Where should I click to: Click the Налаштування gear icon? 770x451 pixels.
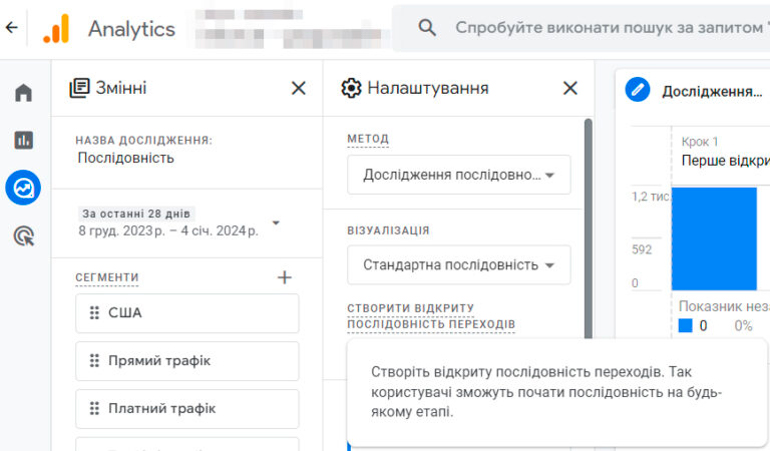click(x=351, y=88)
